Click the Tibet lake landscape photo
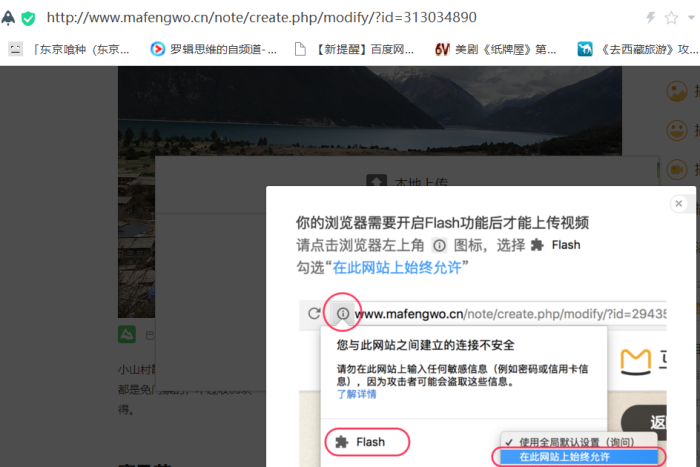Screen dimensions: 700x467 [370, 111]
